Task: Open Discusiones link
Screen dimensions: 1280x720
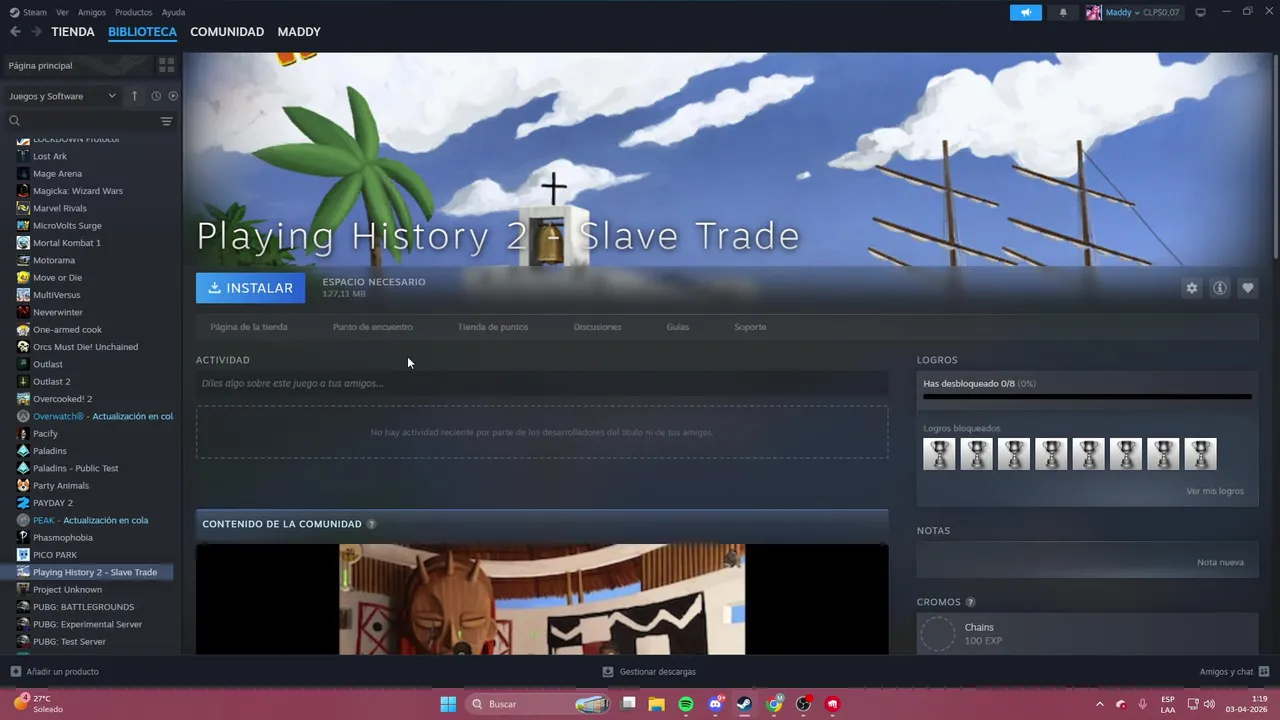Action: [x=598, y=327]
